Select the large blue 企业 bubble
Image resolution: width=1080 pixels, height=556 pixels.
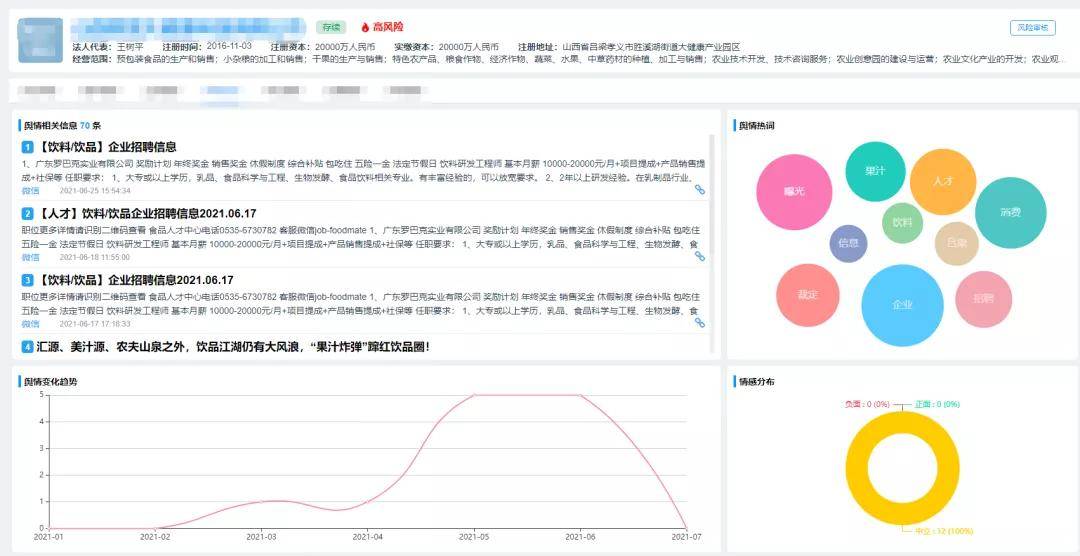tap(902, 305)
